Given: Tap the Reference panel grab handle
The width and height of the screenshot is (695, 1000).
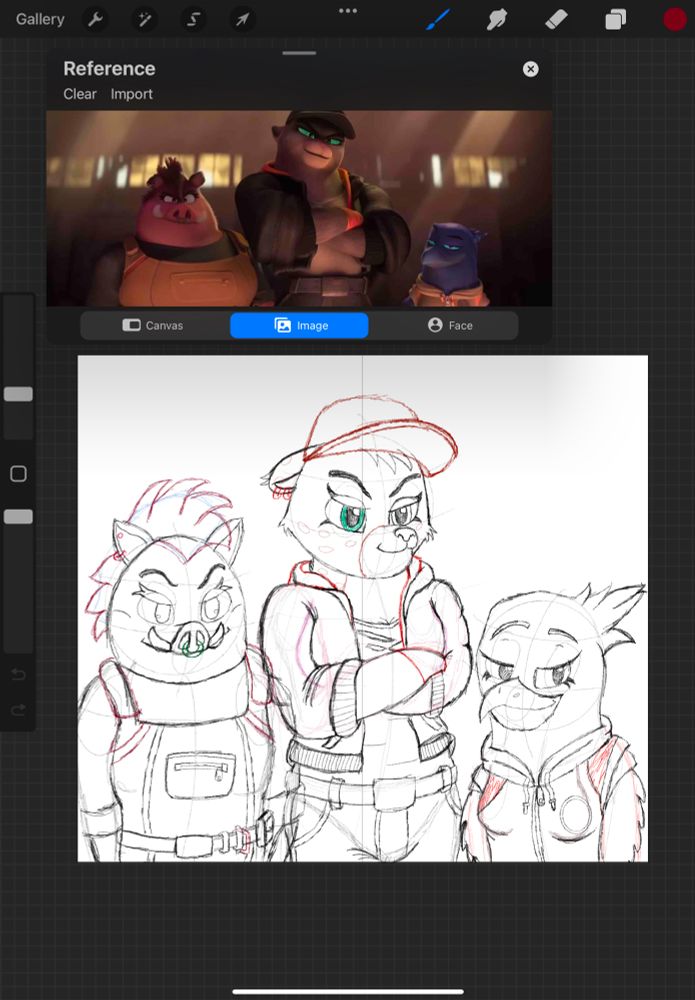Looking at the screenshot, I should [x=299, y=53].
